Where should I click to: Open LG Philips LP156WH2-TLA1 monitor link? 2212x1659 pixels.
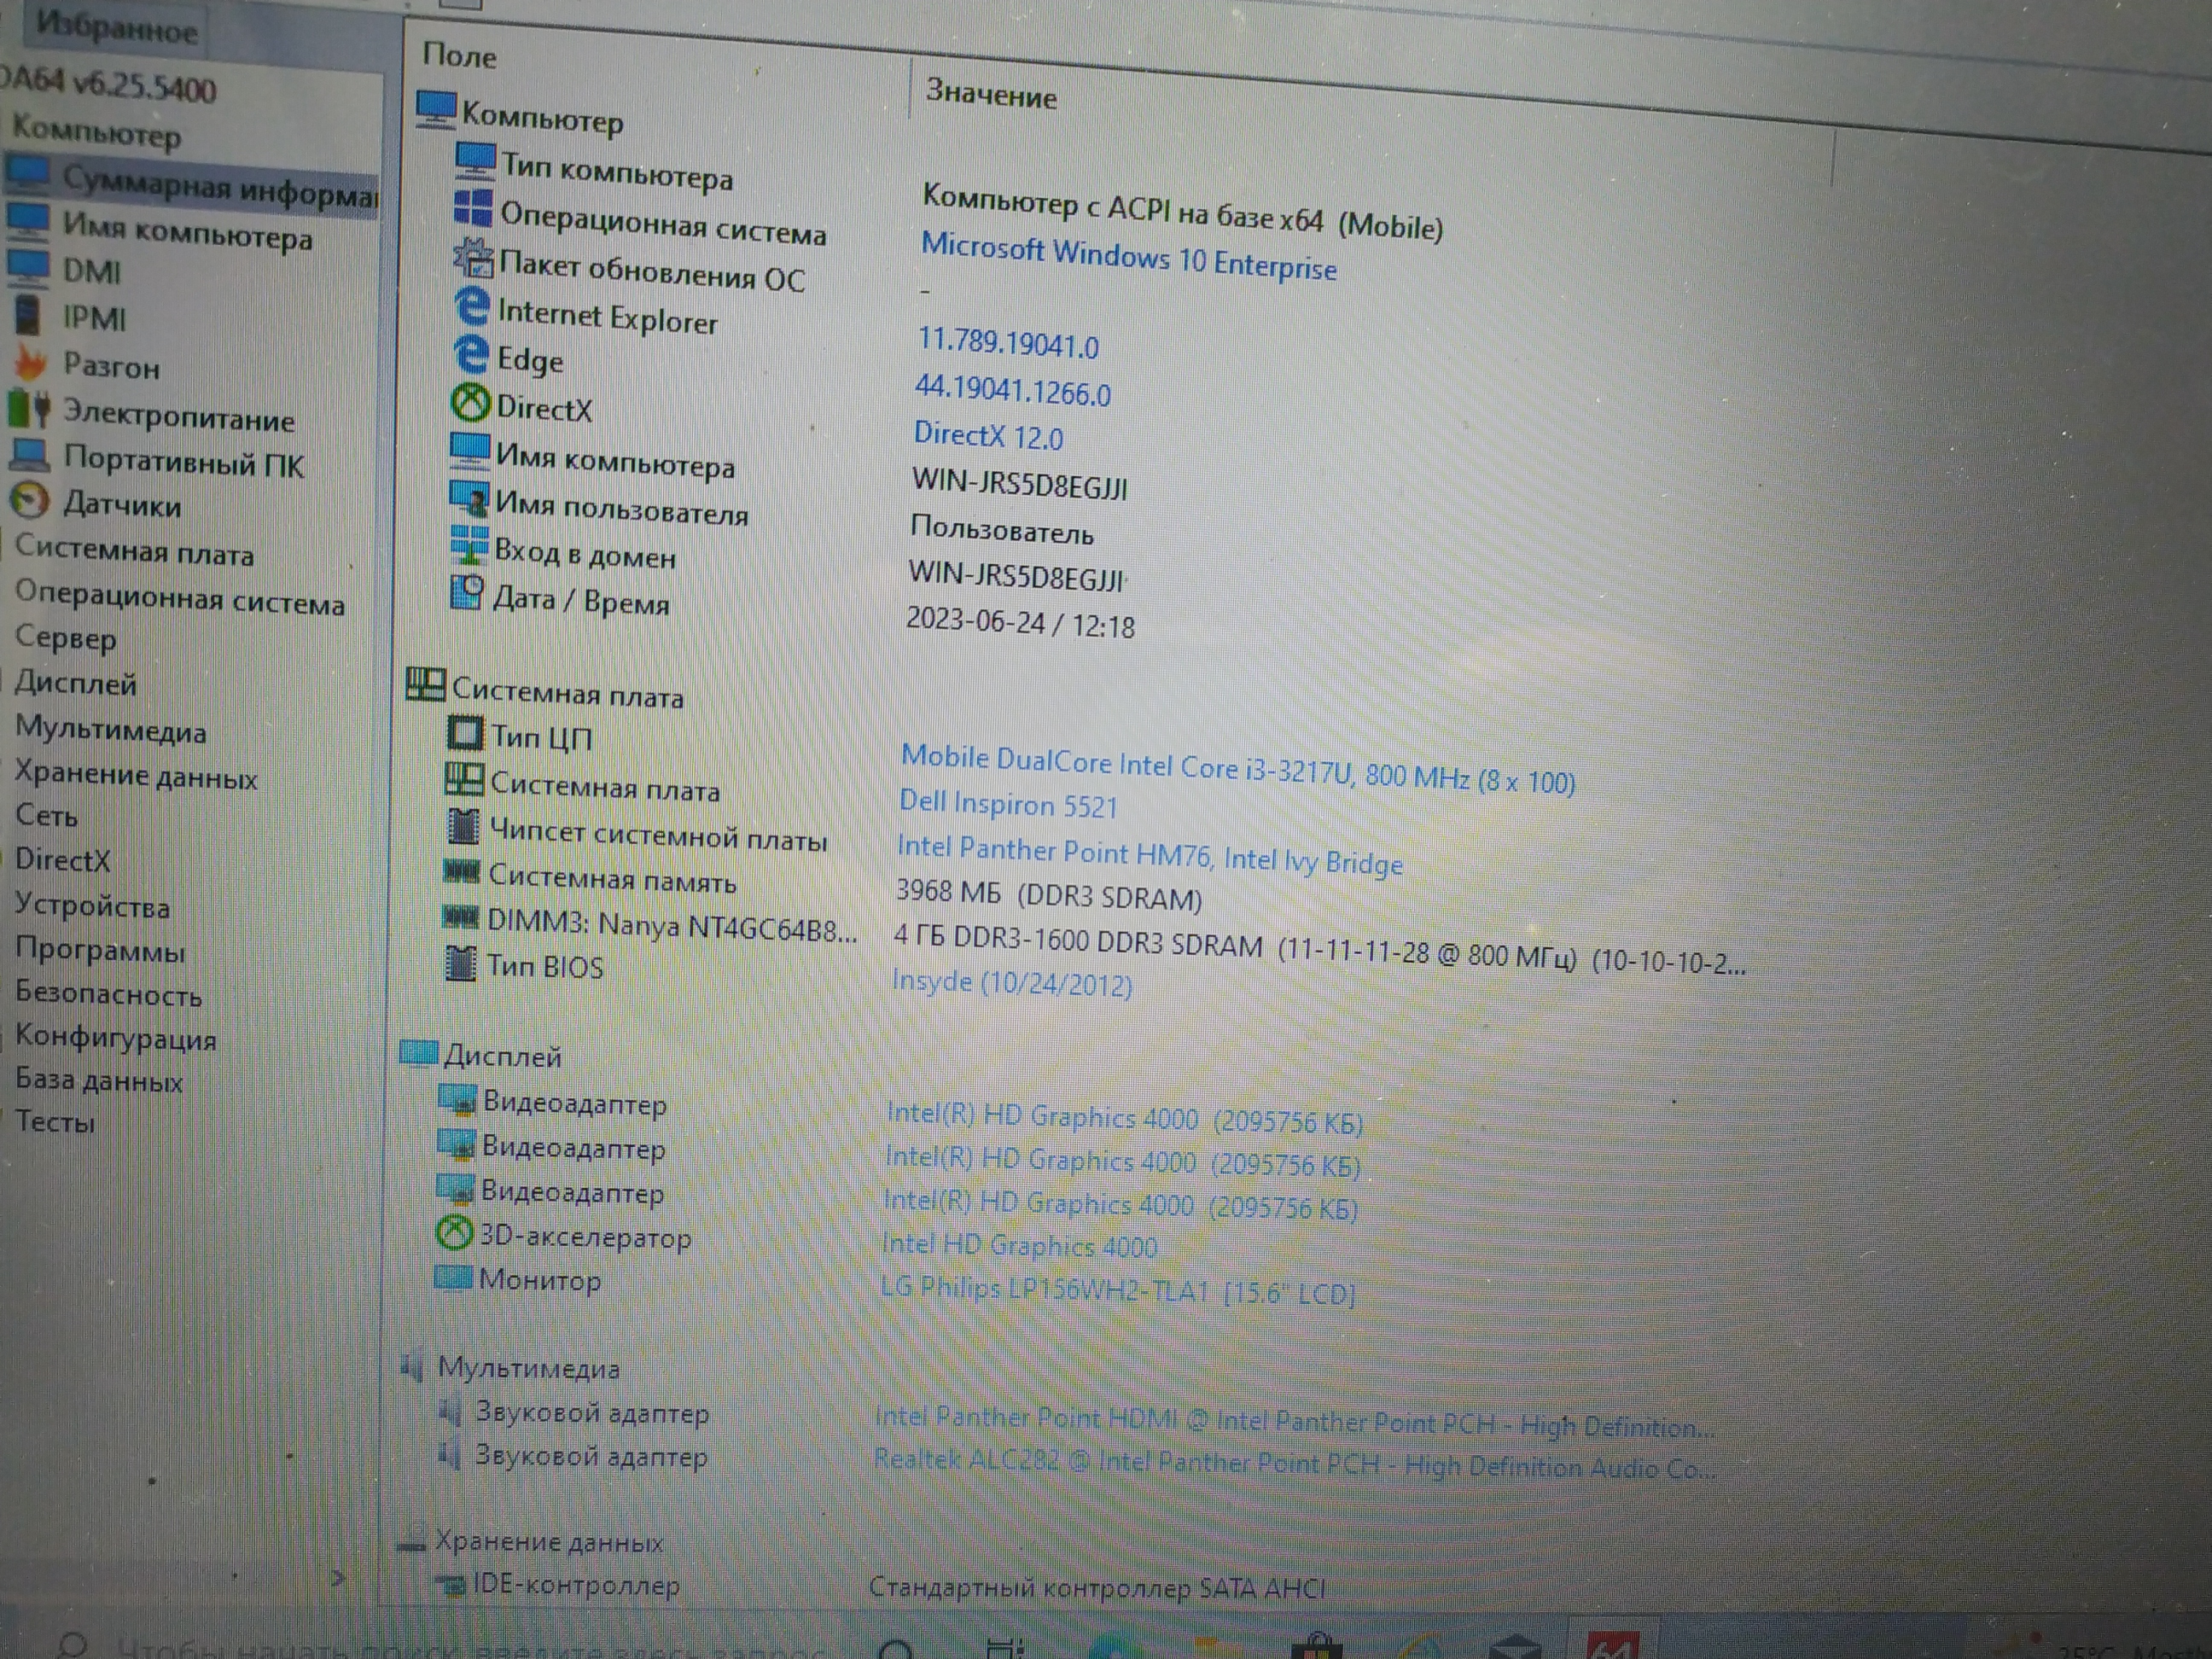click(x=1117, y=1291)
